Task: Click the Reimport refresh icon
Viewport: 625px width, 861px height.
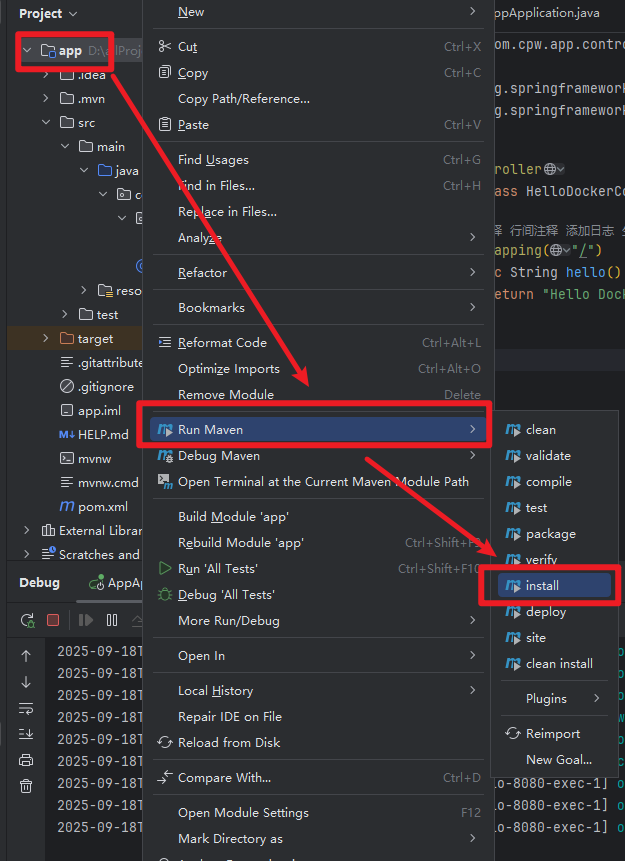Action: (512, 733)
